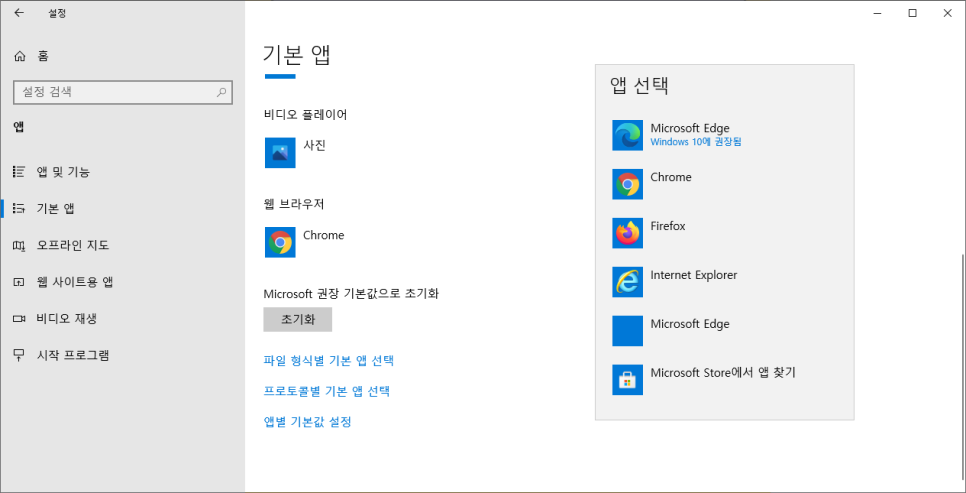Screen dimensions: 966x493
Task: Click the 비디오 재생 camera icon
Action: click(19, 319)
